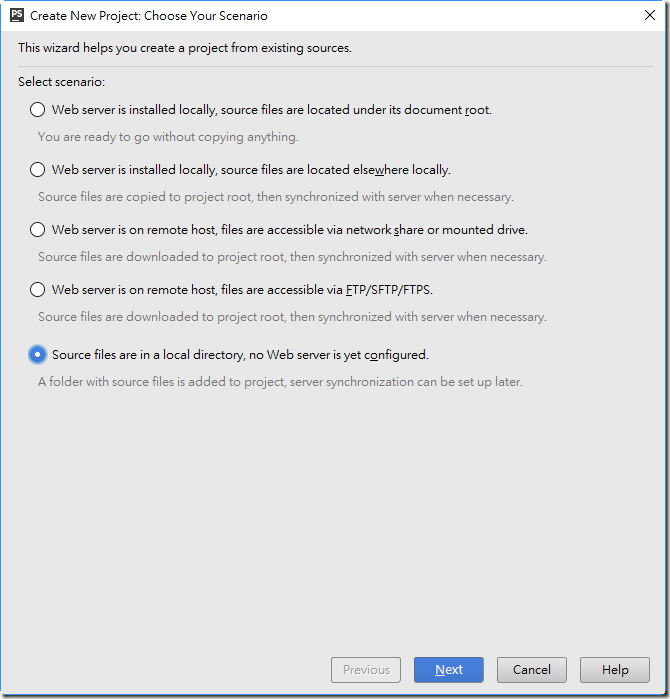
Task: Select radio circle for sources located elsewhere locally
Action: 37,170
